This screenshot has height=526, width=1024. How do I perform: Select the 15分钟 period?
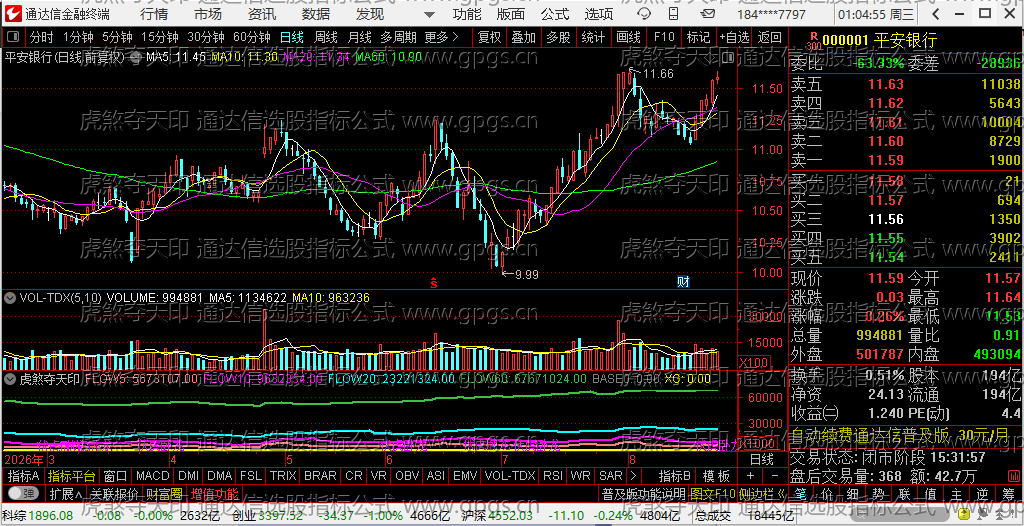click(x=159, y=37)
